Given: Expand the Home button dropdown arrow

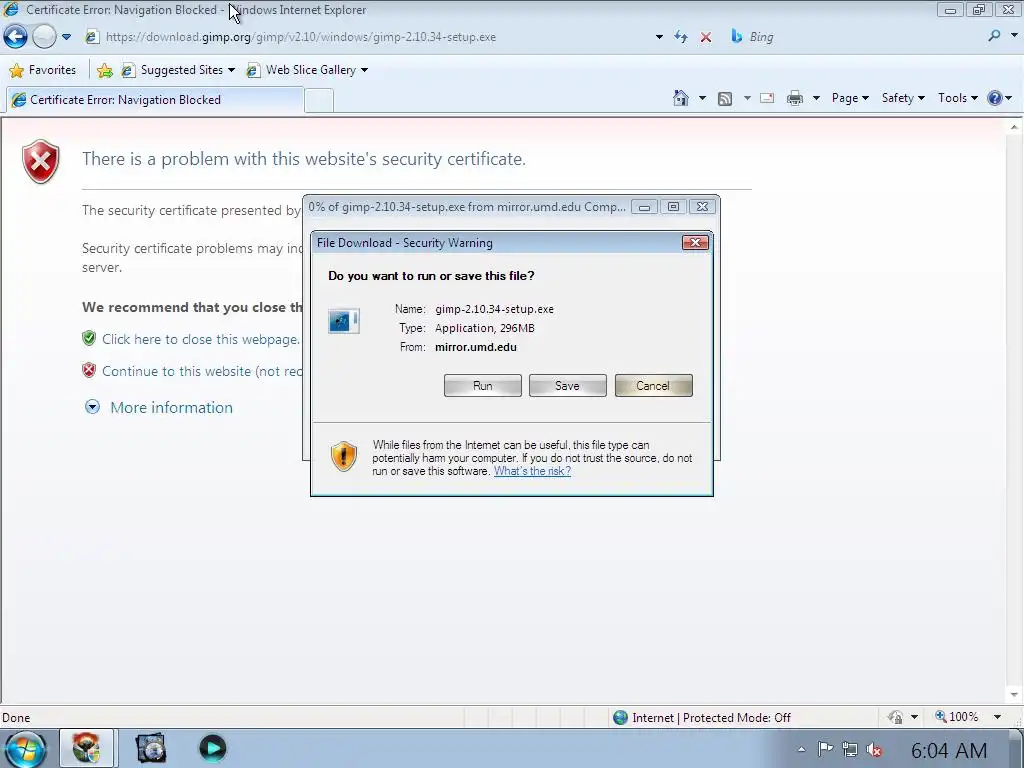Looking at the screenshot, I should 702,99.
